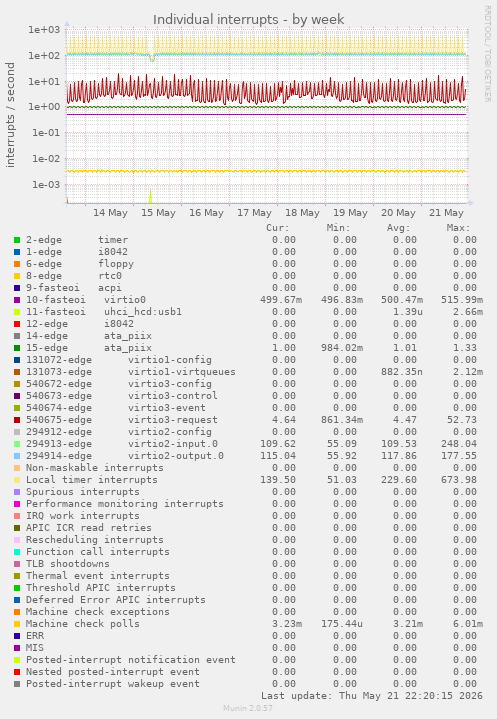Image resolution: width=497 pixels, height=719 pixels.
Task: Click the RRDTOOL / TOBI OETIKER watermark
Action: click(x=487, y=54)
